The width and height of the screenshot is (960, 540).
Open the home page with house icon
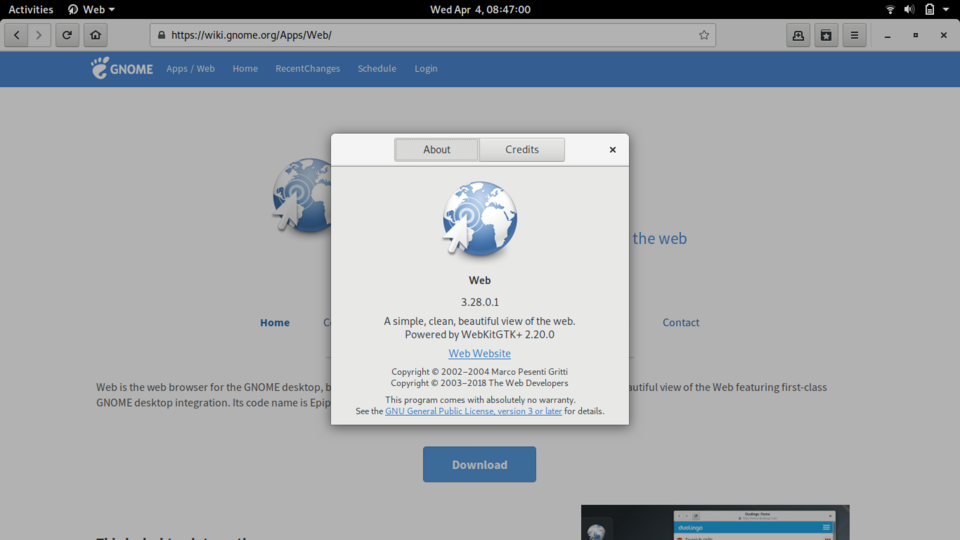click(x=96, y=35)
